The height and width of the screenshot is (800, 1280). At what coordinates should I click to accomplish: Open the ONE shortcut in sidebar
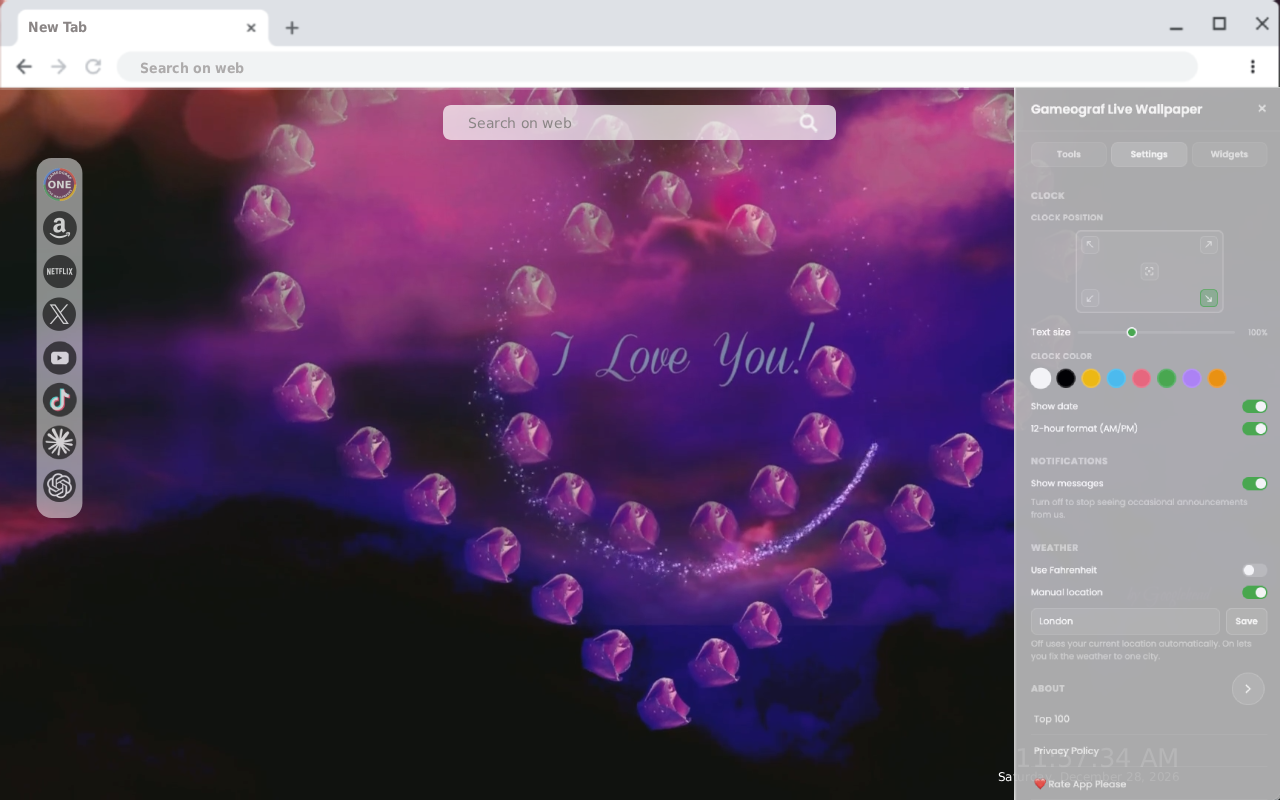(x=59, y=184)
